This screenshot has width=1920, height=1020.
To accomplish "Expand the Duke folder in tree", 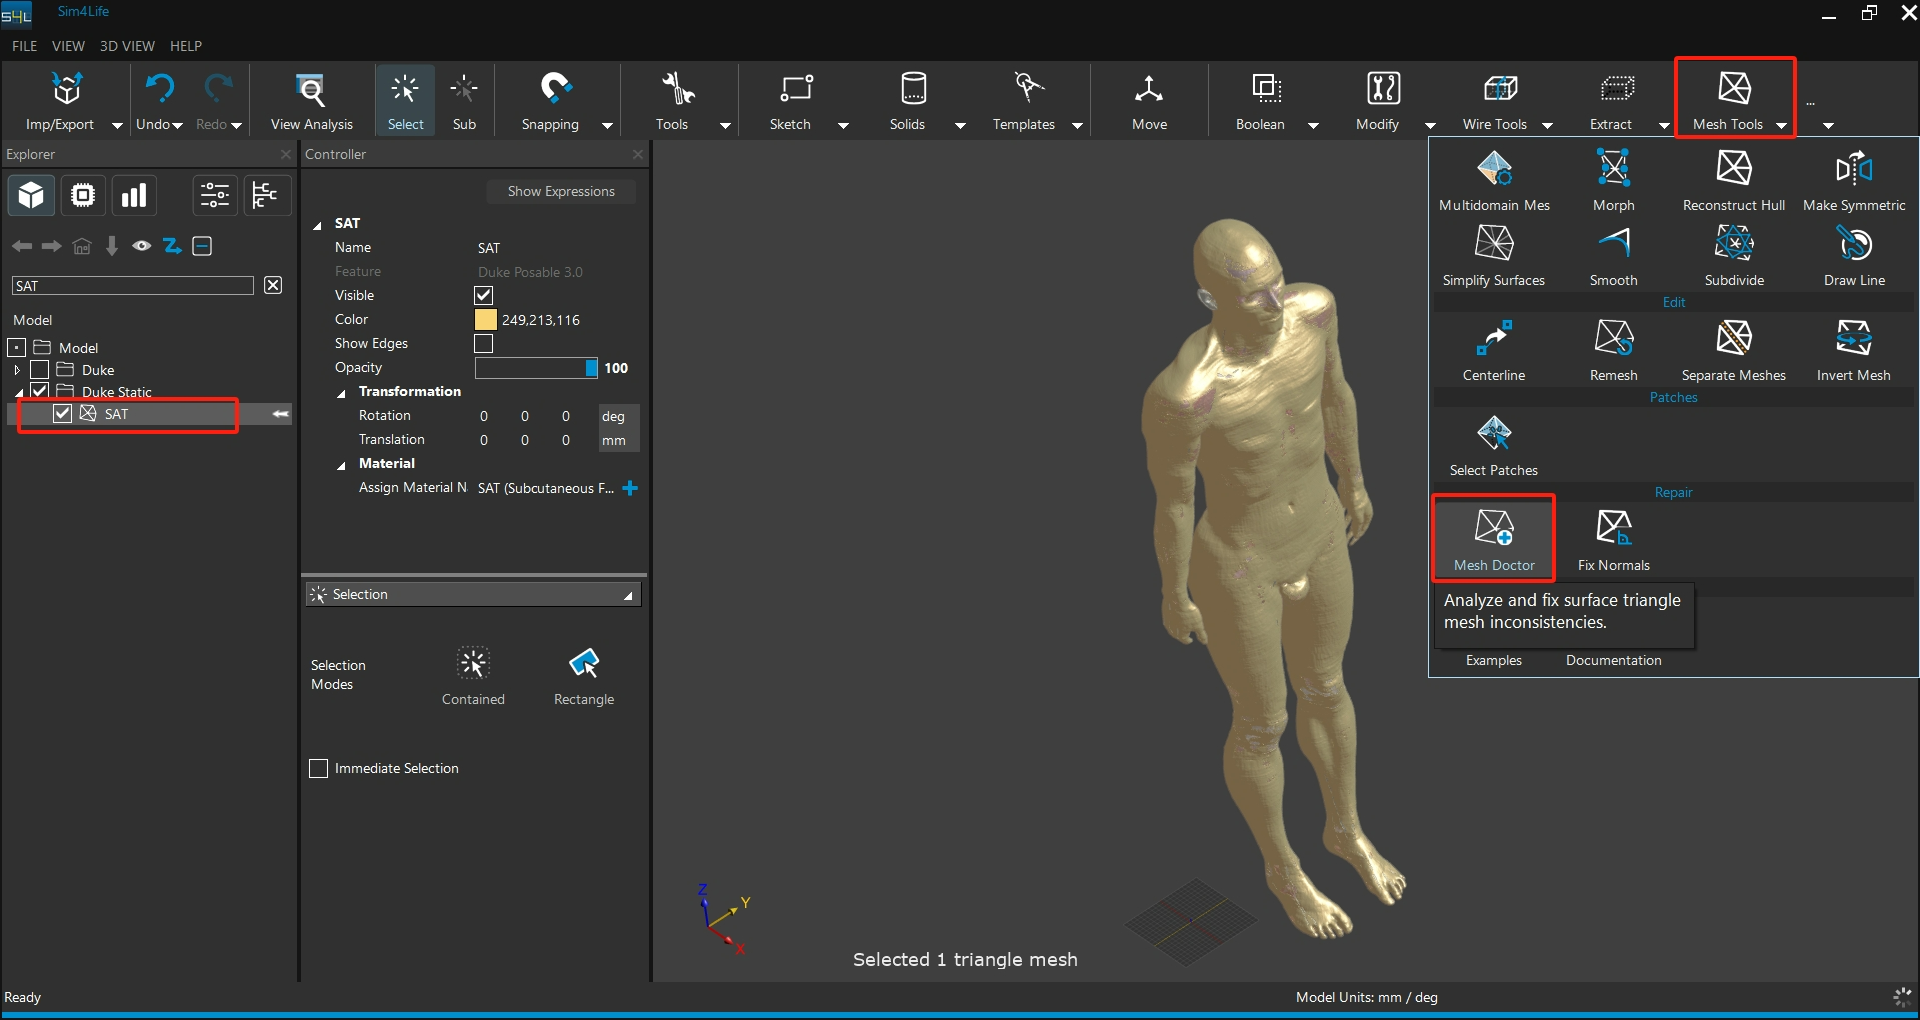I will coord(17,370).
